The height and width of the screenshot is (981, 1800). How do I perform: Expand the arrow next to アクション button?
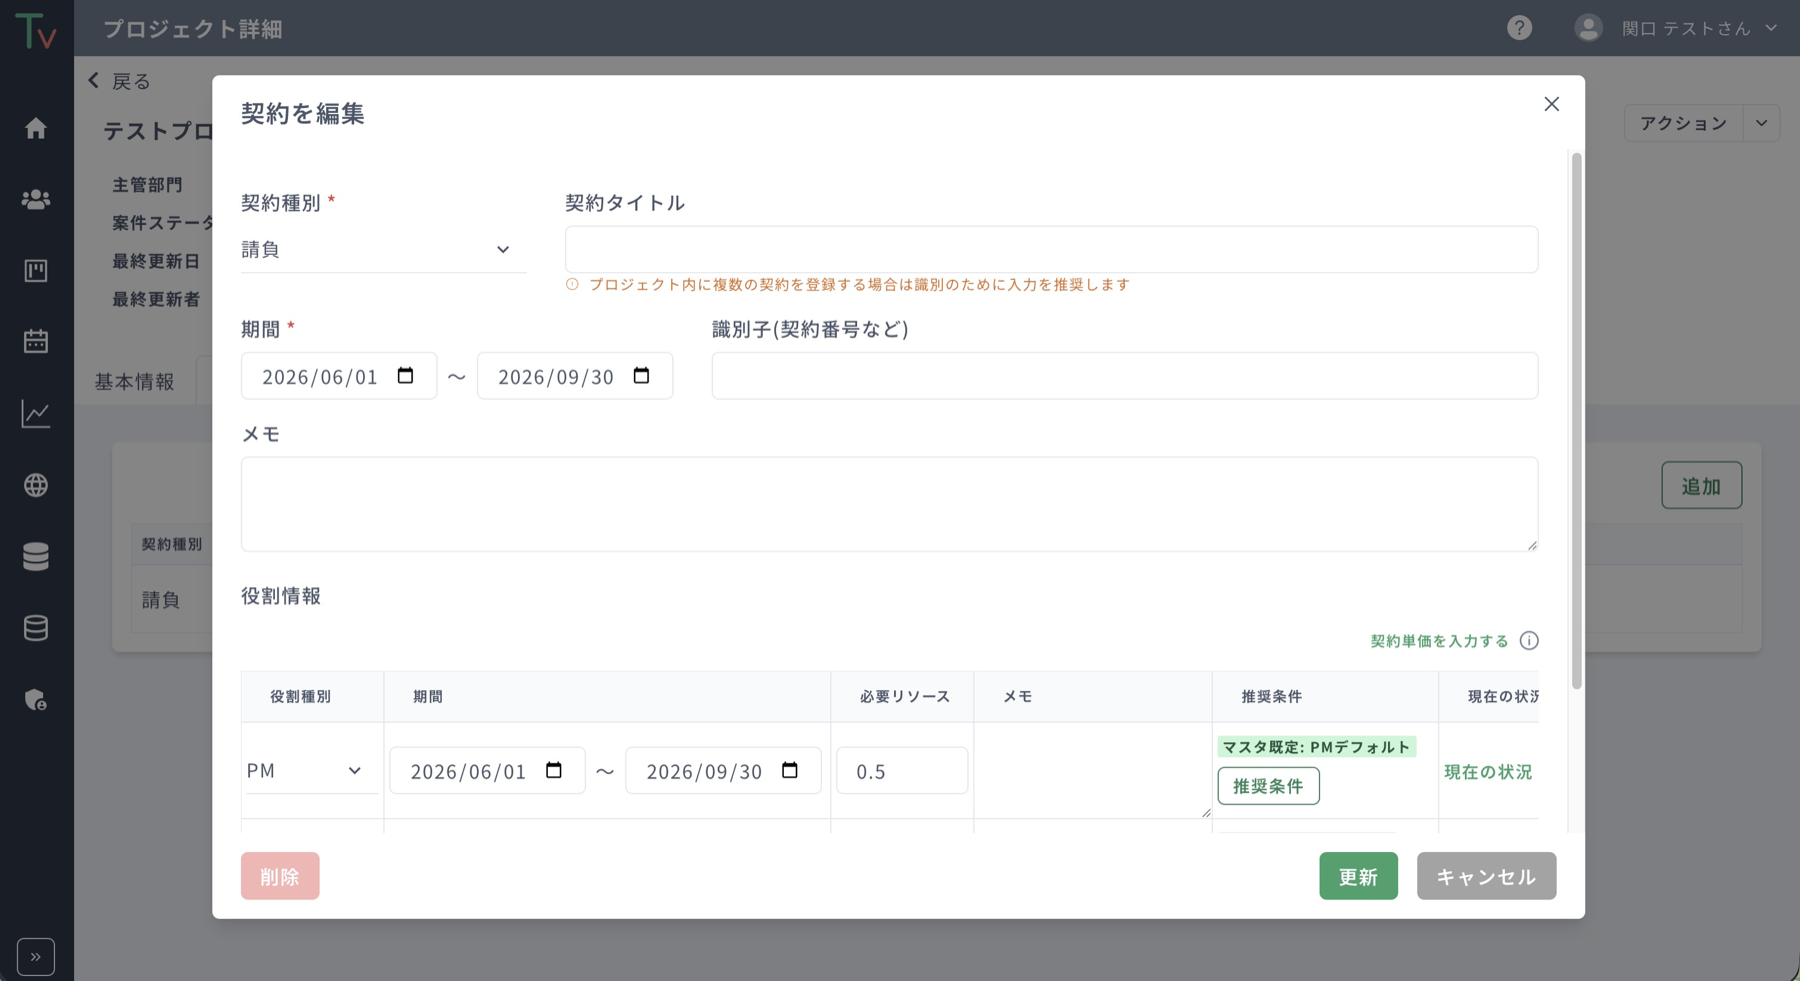[1762, 123]
